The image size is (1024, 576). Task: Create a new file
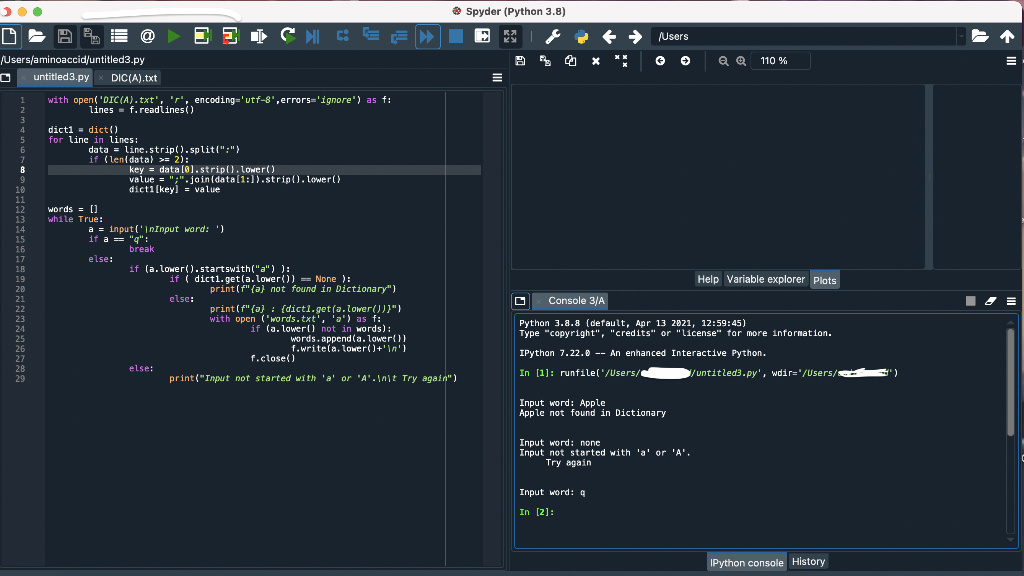pos(10,36)
